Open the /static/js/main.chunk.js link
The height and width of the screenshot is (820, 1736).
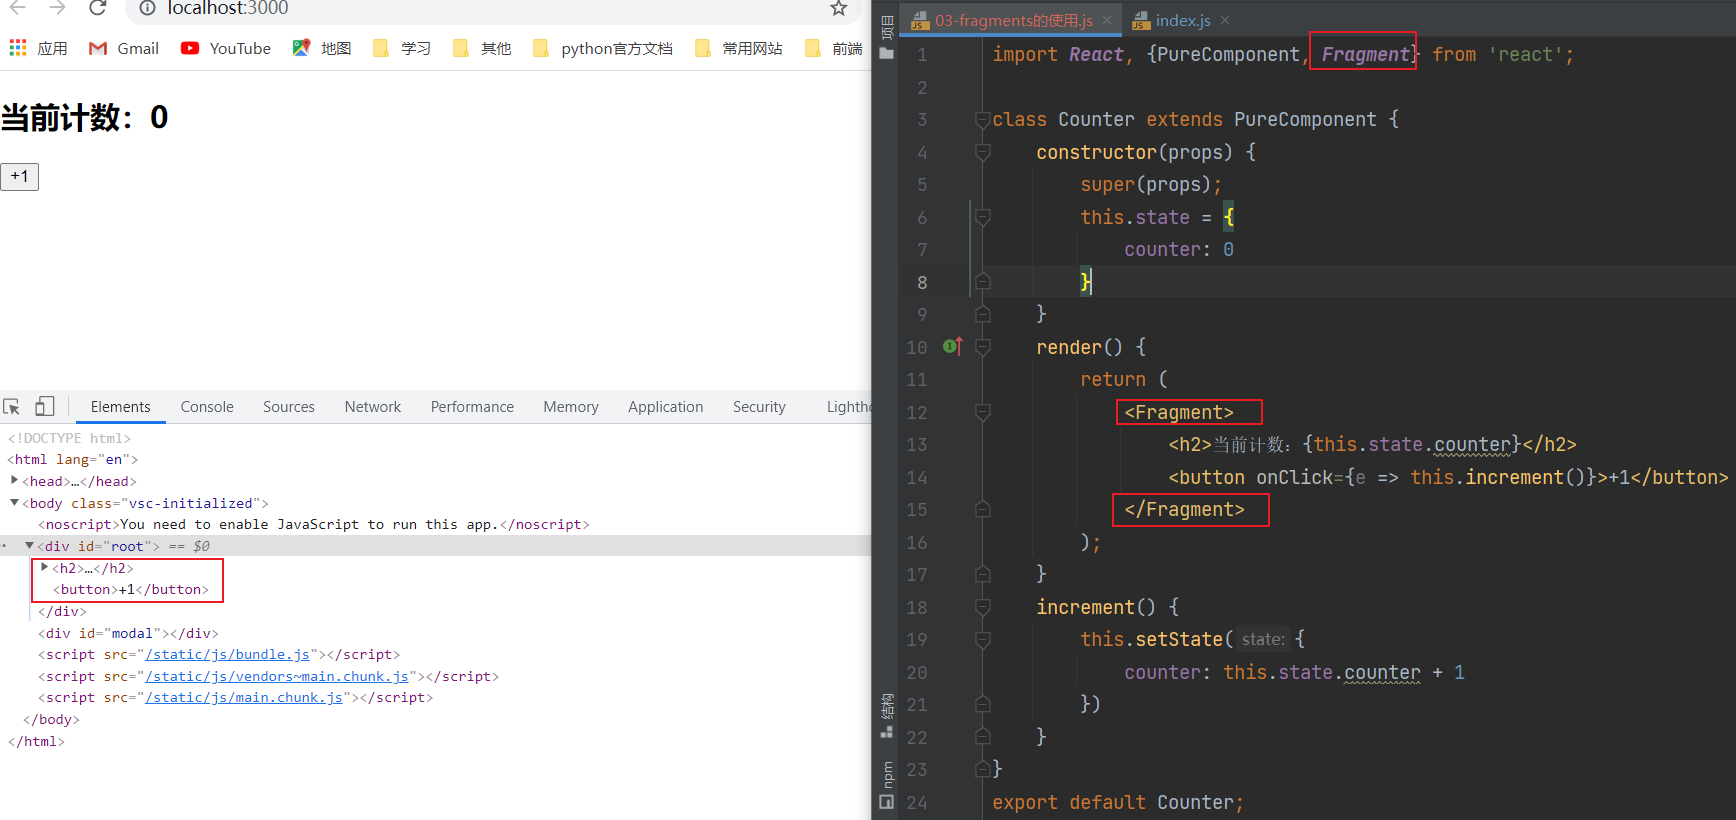(243, 697)
